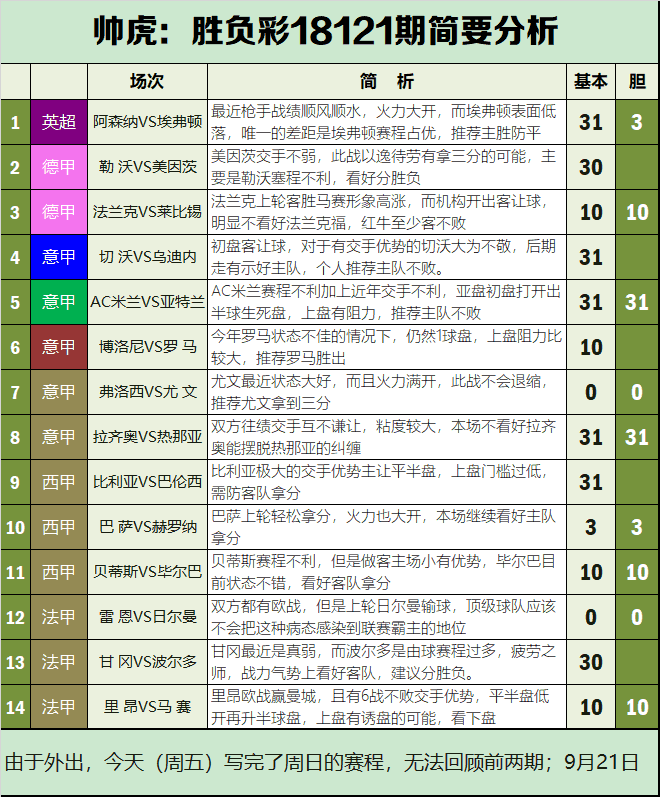Click 胆 value 10 for 里昂VS马赛
Viewport: 660px width, 797px height.
point(637,707)
